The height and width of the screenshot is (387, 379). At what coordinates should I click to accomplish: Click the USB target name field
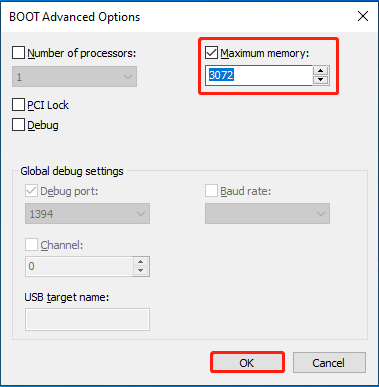[x=87, y=319]
